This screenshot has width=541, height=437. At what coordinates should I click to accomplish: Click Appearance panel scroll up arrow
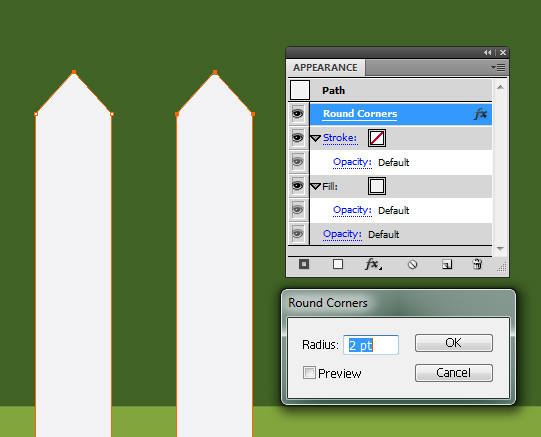(x=500, y=87)
